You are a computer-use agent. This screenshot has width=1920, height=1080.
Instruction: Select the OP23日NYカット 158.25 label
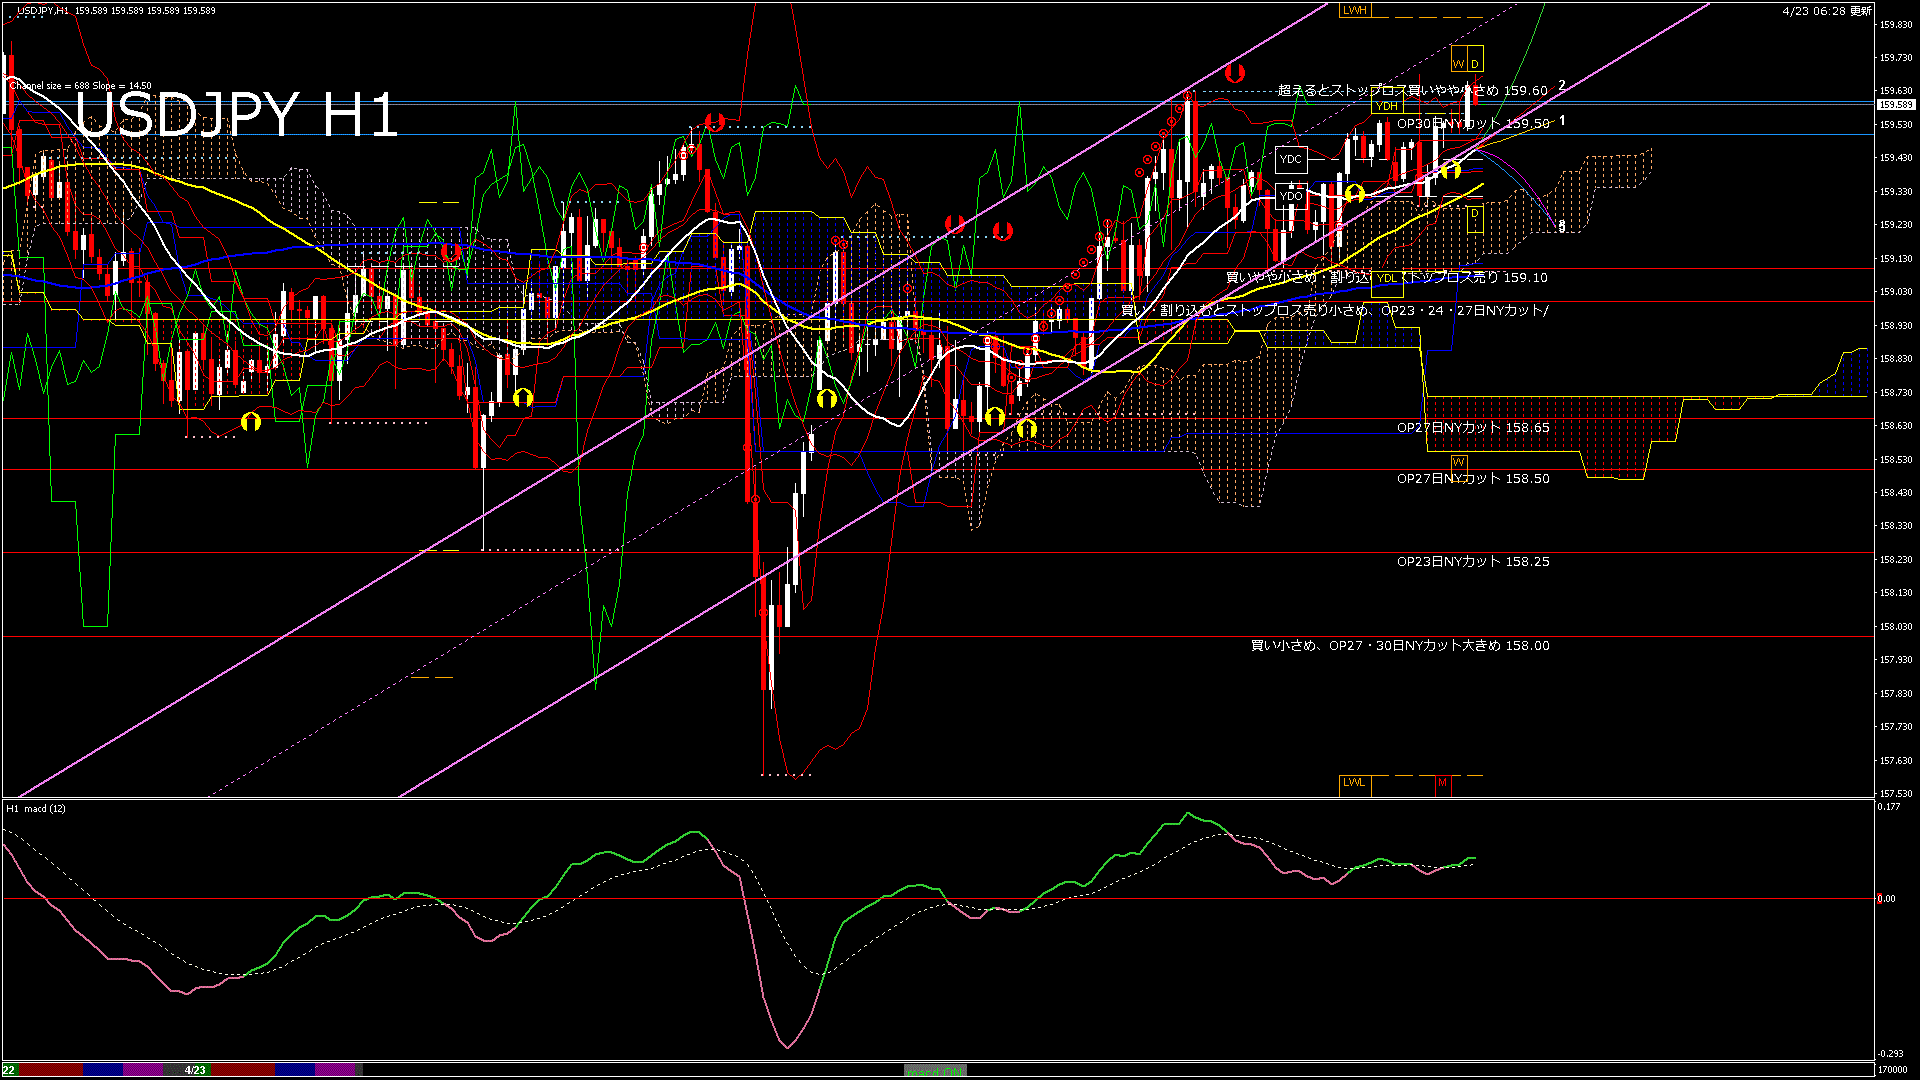(1473, 562)
